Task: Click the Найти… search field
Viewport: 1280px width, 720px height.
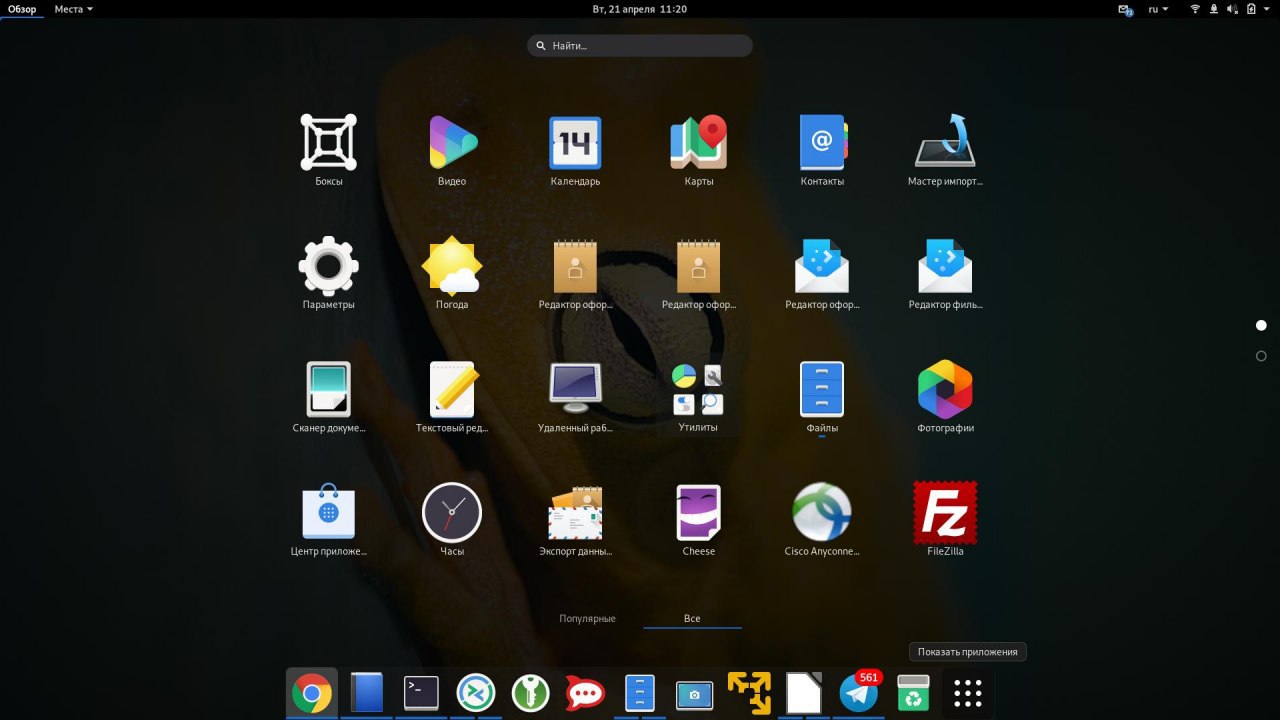Action: coord(640,46)
